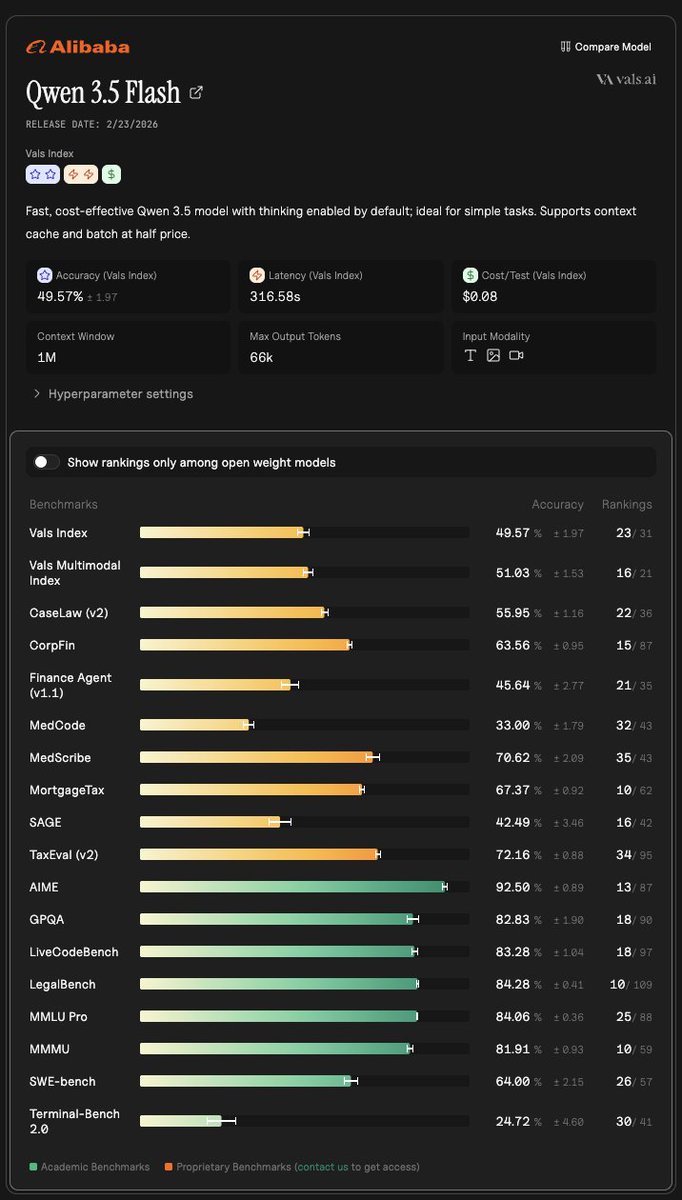
Task: Select the Terminal-Bench 2.0 benchmark label
Action: (x=74, y=1121)
